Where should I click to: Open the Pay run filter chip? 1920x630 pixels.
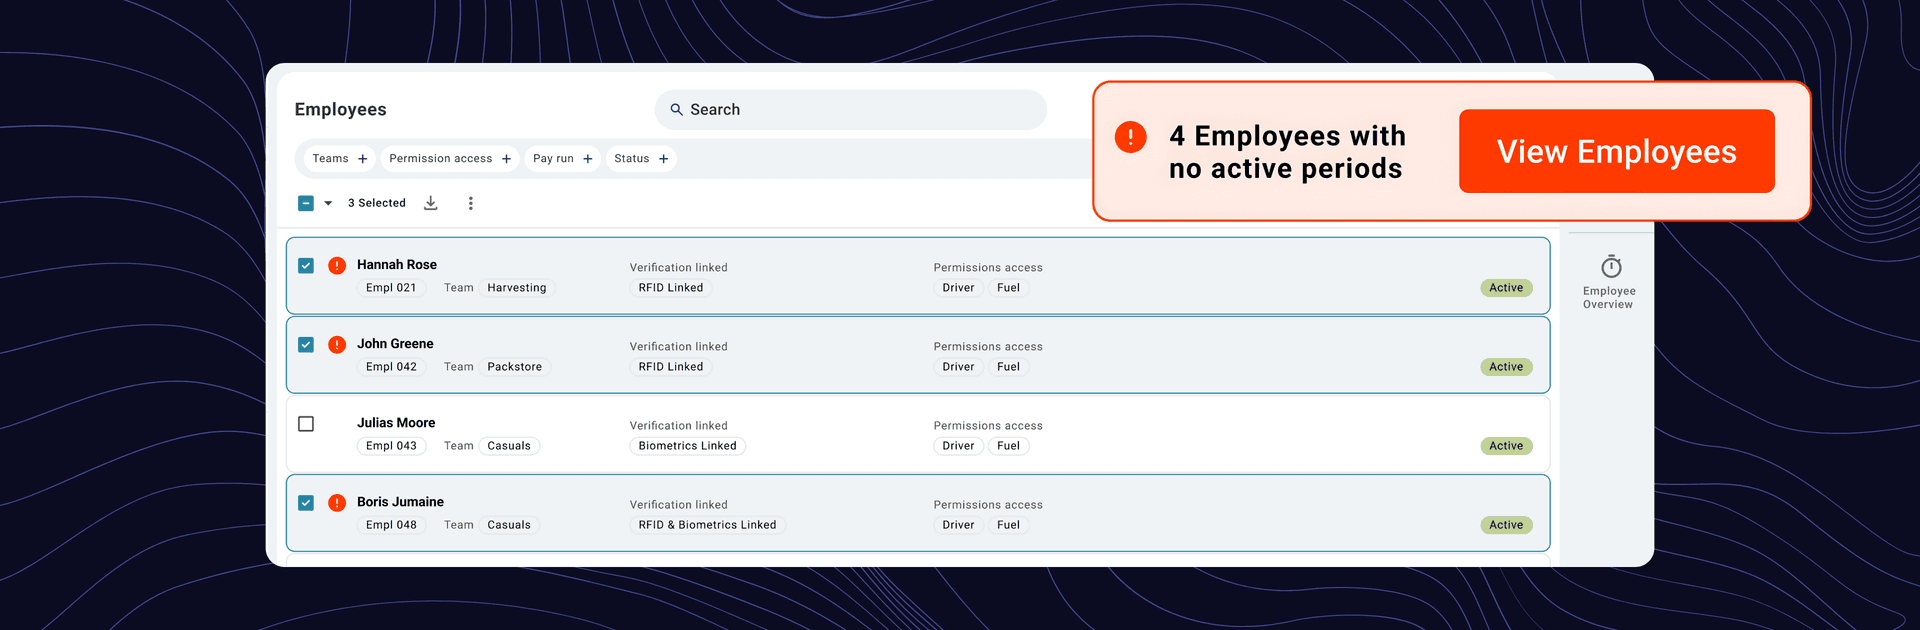point(562,159)
